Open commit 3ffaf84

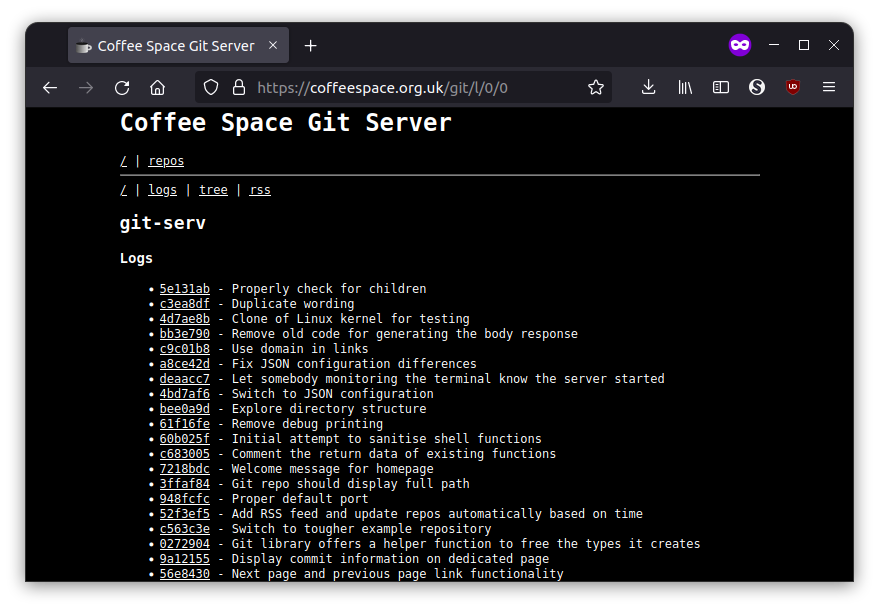point(184,484)
